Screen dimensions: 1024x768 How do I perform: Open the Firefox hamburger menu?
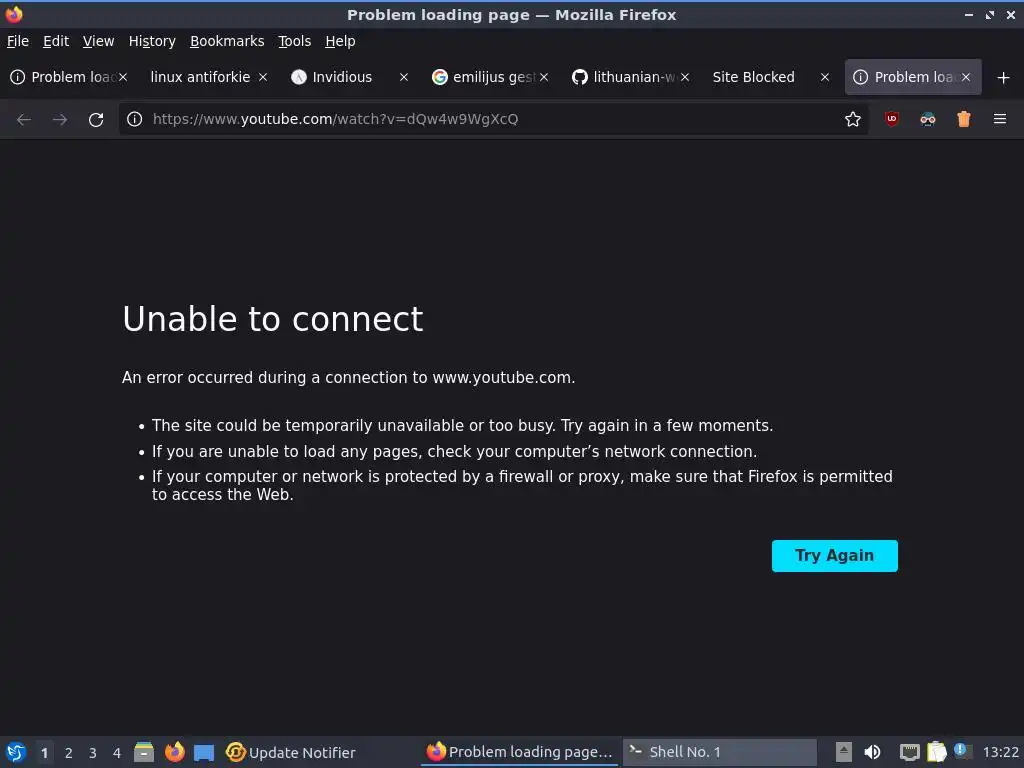999,119
